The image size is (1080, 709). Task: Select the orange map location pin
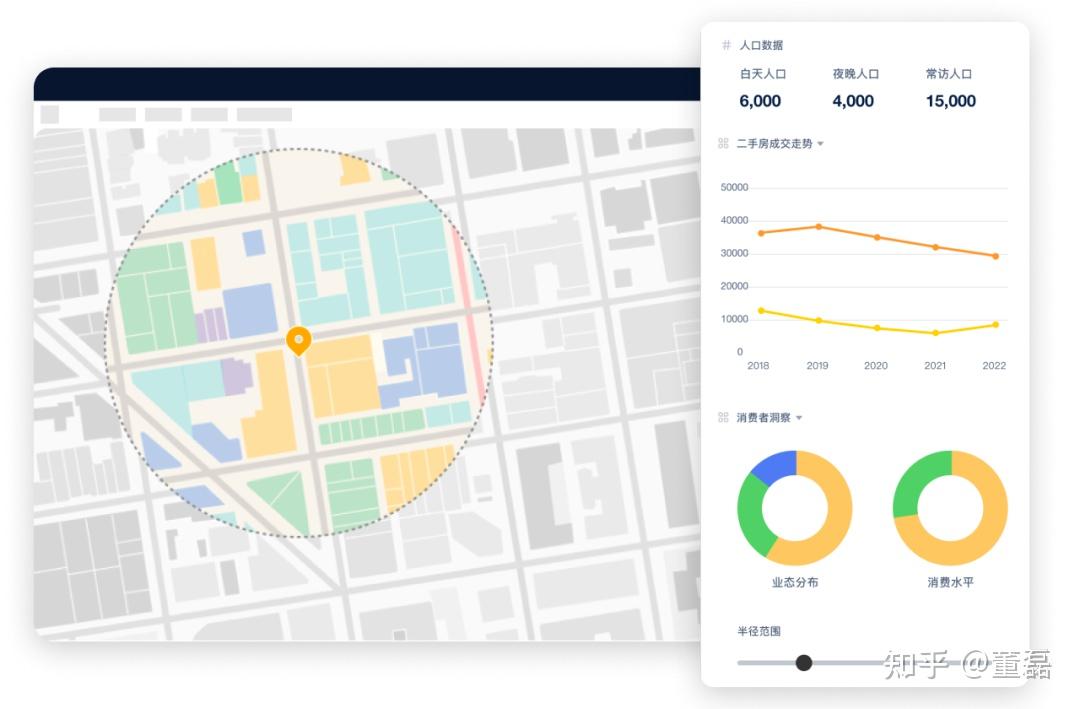(x=298, y=340)
